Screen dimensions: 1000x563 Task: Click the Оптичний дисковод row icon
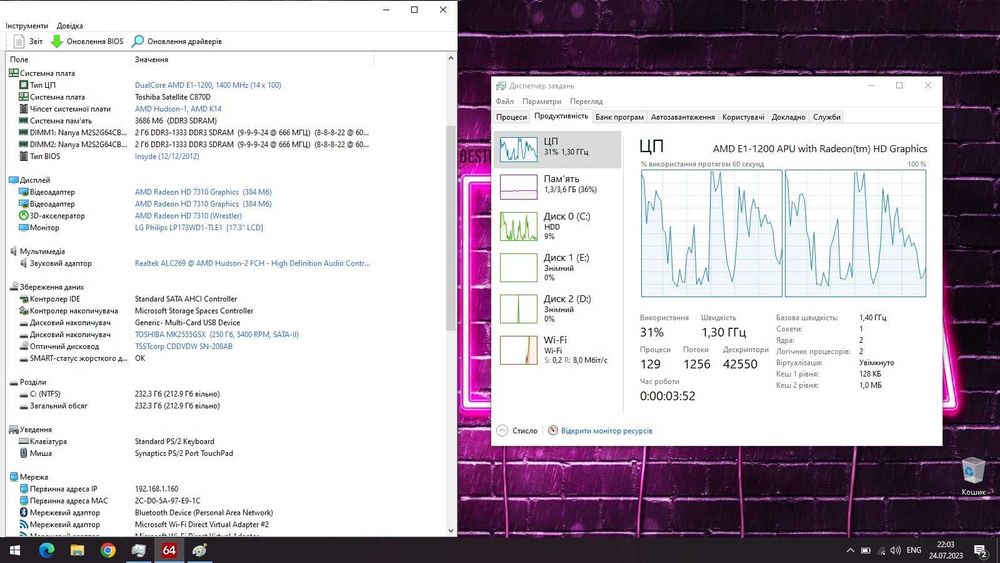24,346
